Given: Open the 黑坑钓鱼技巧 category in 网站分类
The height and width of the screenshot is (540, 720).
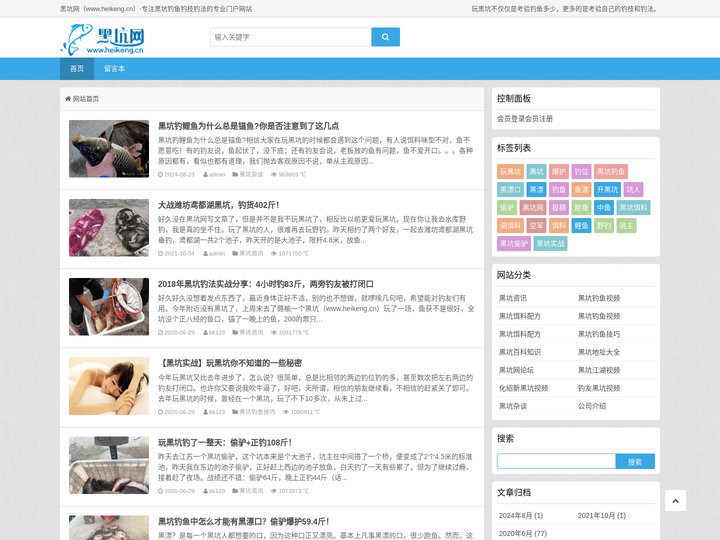Looking at the screenshot, I should pos(599,334).
